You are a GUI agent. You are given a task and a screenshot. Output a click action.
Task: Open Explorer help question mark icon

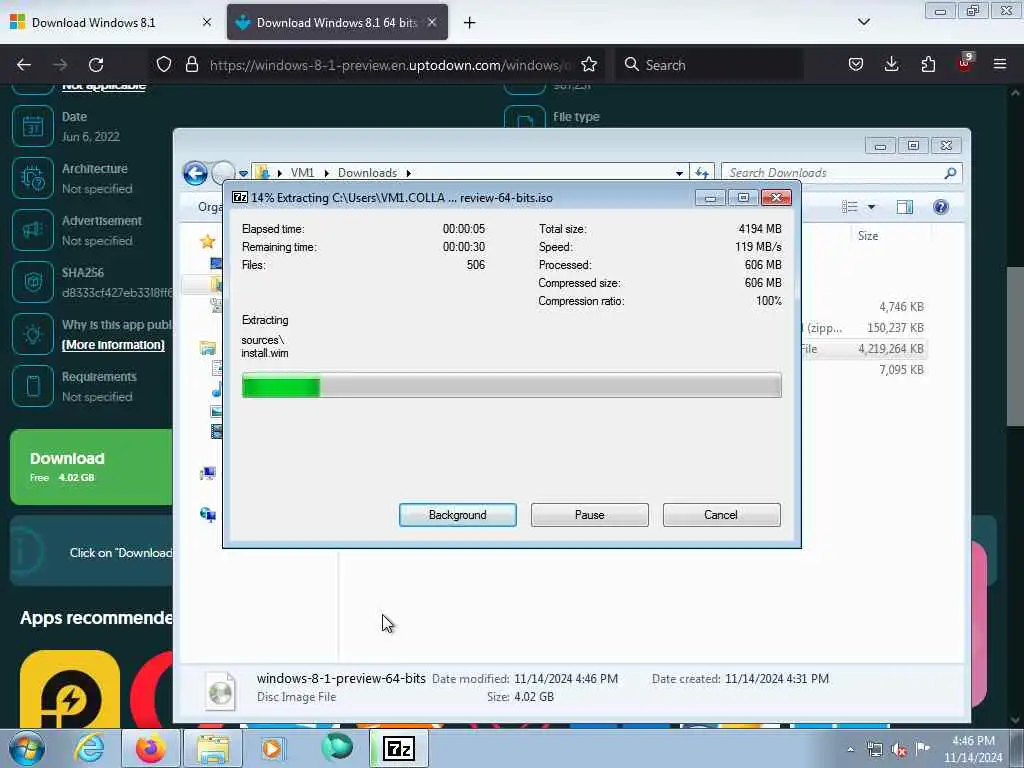click(940, 207)
